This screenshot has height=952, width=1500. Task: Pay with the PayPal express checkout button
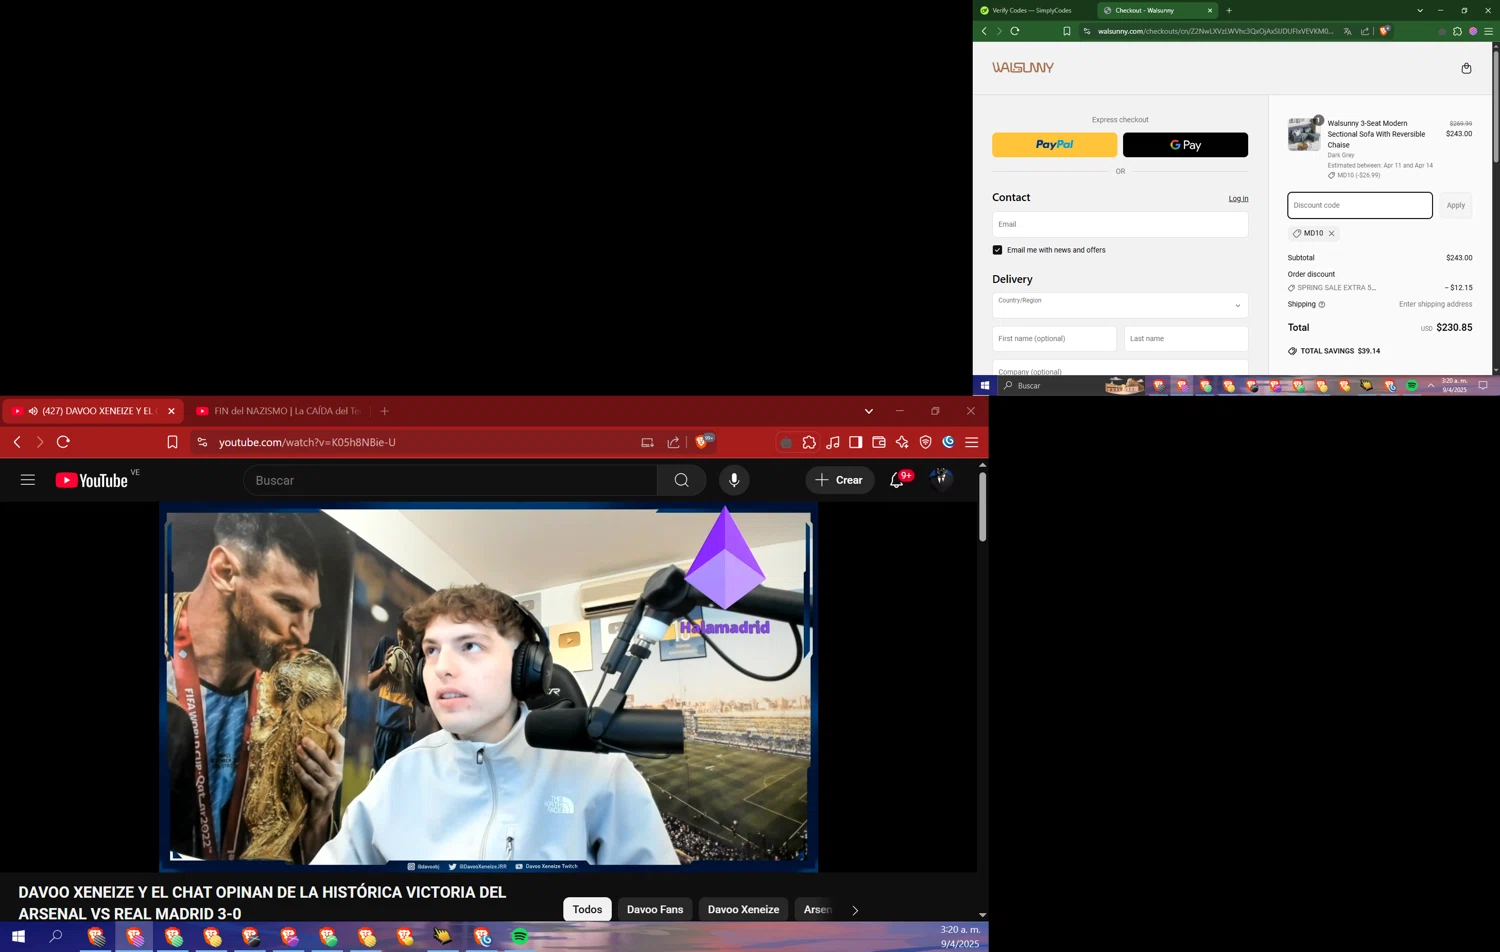1054,145
